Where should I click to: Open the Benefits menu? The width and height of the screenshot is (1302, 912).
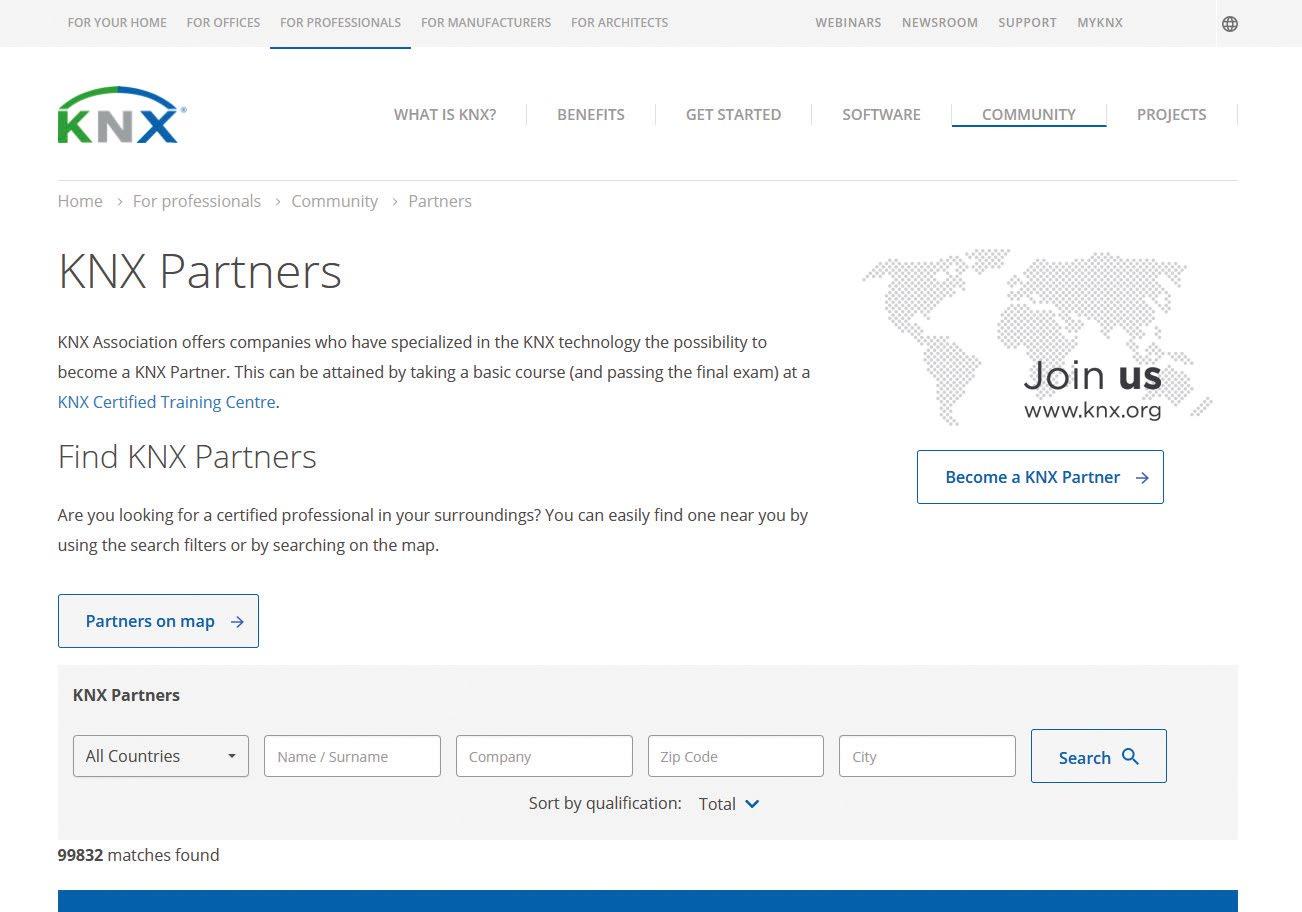click(591, 114)
